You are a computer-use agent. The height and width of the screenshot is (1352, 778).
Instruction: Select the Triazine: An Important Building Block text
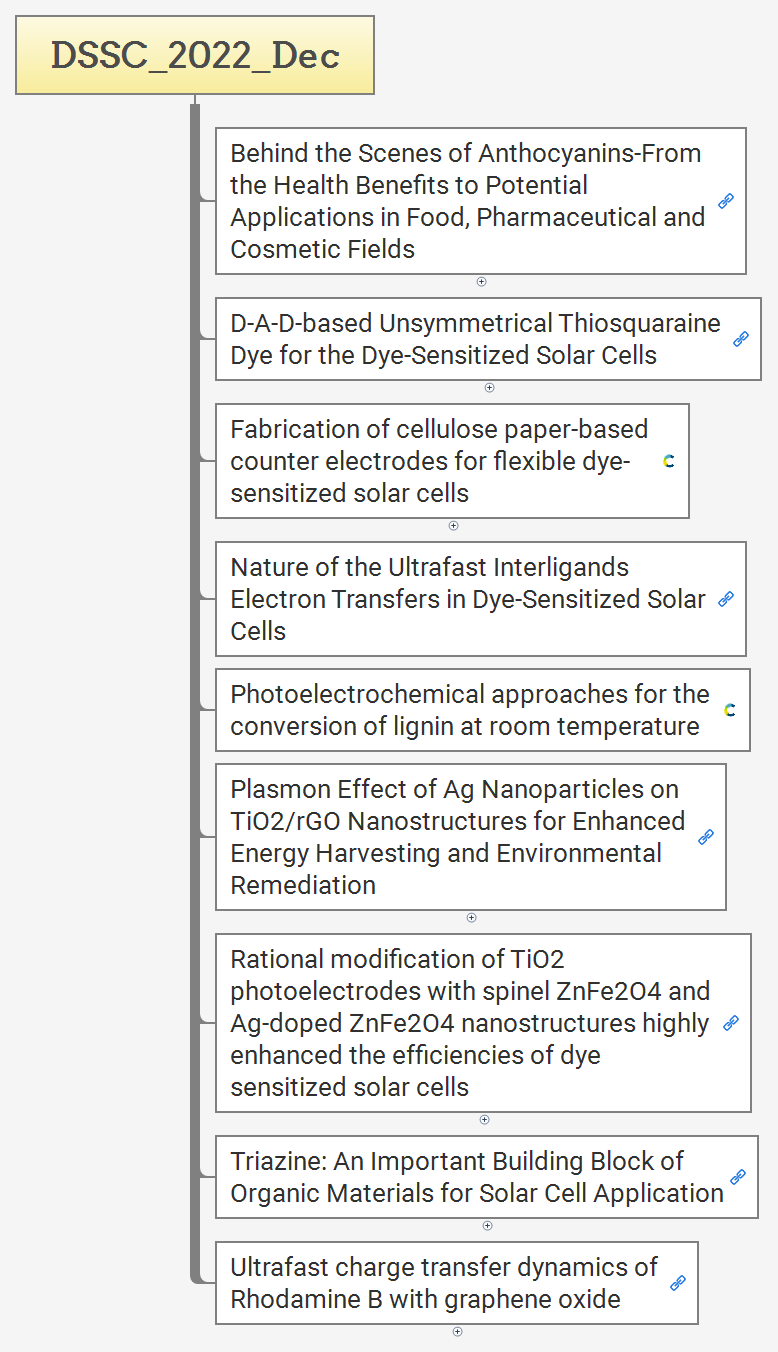pos(477,1177)
